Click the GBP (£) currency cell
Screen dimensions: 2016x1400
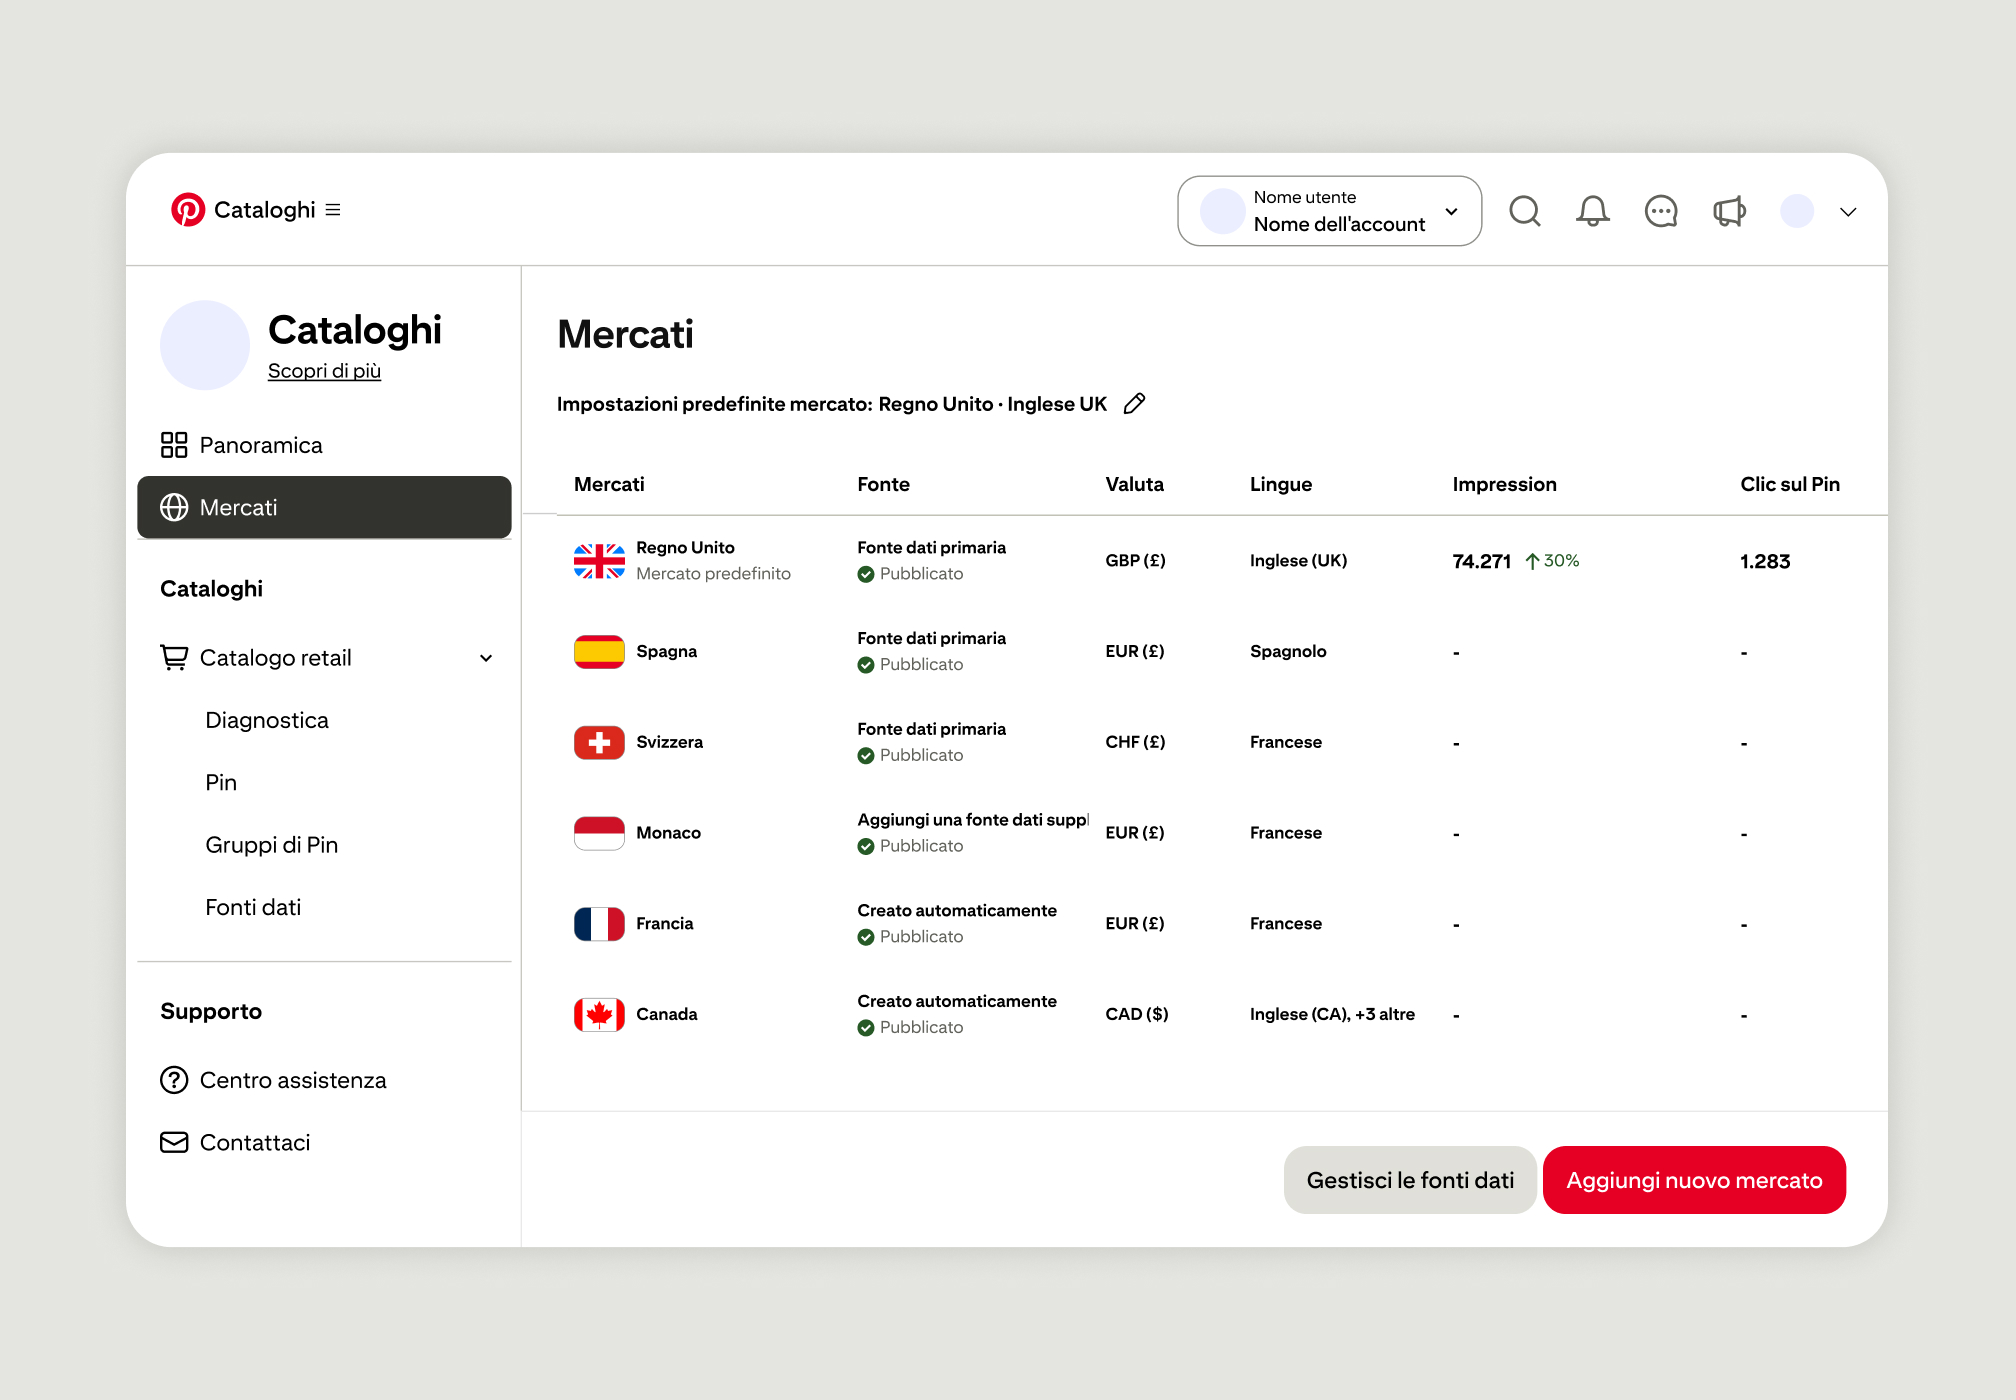click(1135, 561)
